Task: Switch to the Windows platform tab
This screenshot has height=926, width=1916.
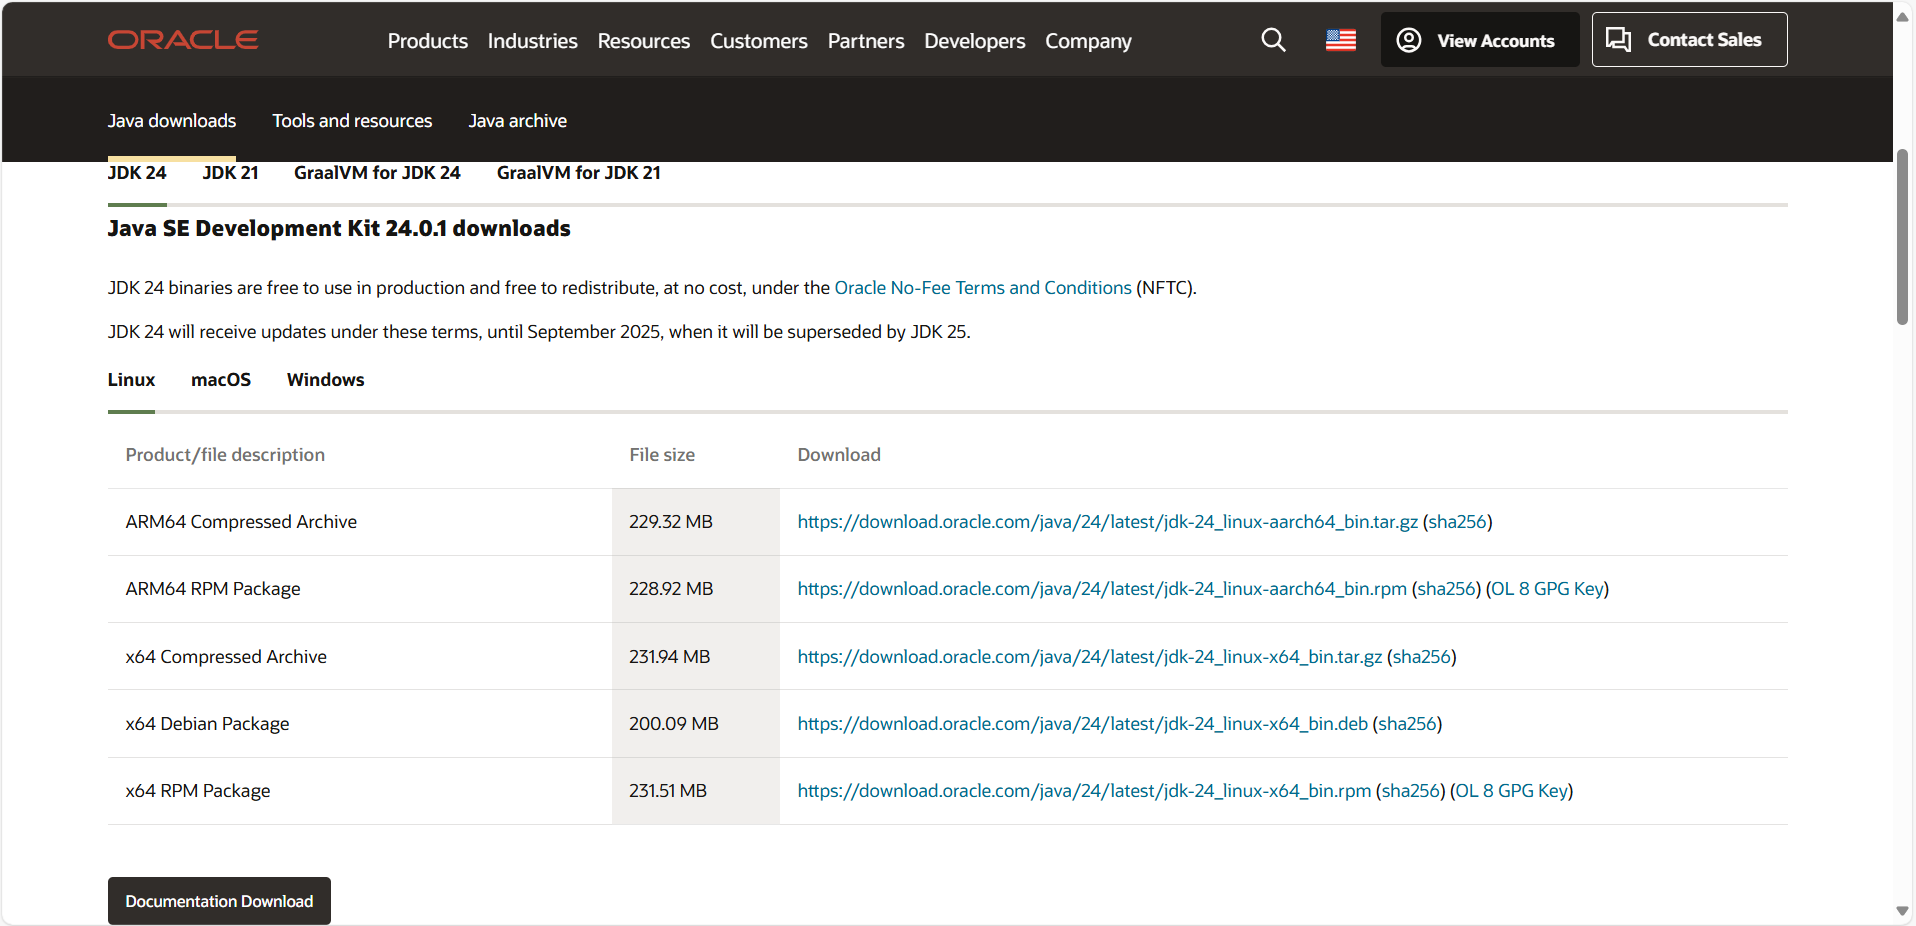Action: pyautogui.click(x=326, y=380)
